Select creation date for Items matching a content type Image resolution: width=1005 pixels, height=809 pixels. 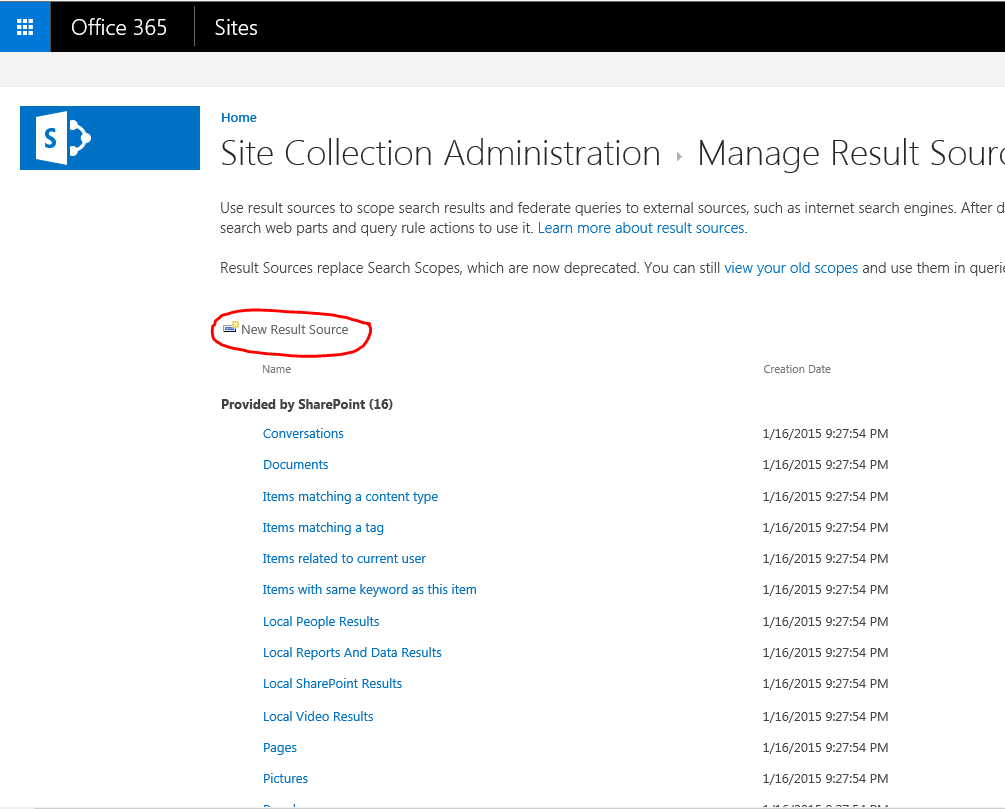(x=826, y=497)
